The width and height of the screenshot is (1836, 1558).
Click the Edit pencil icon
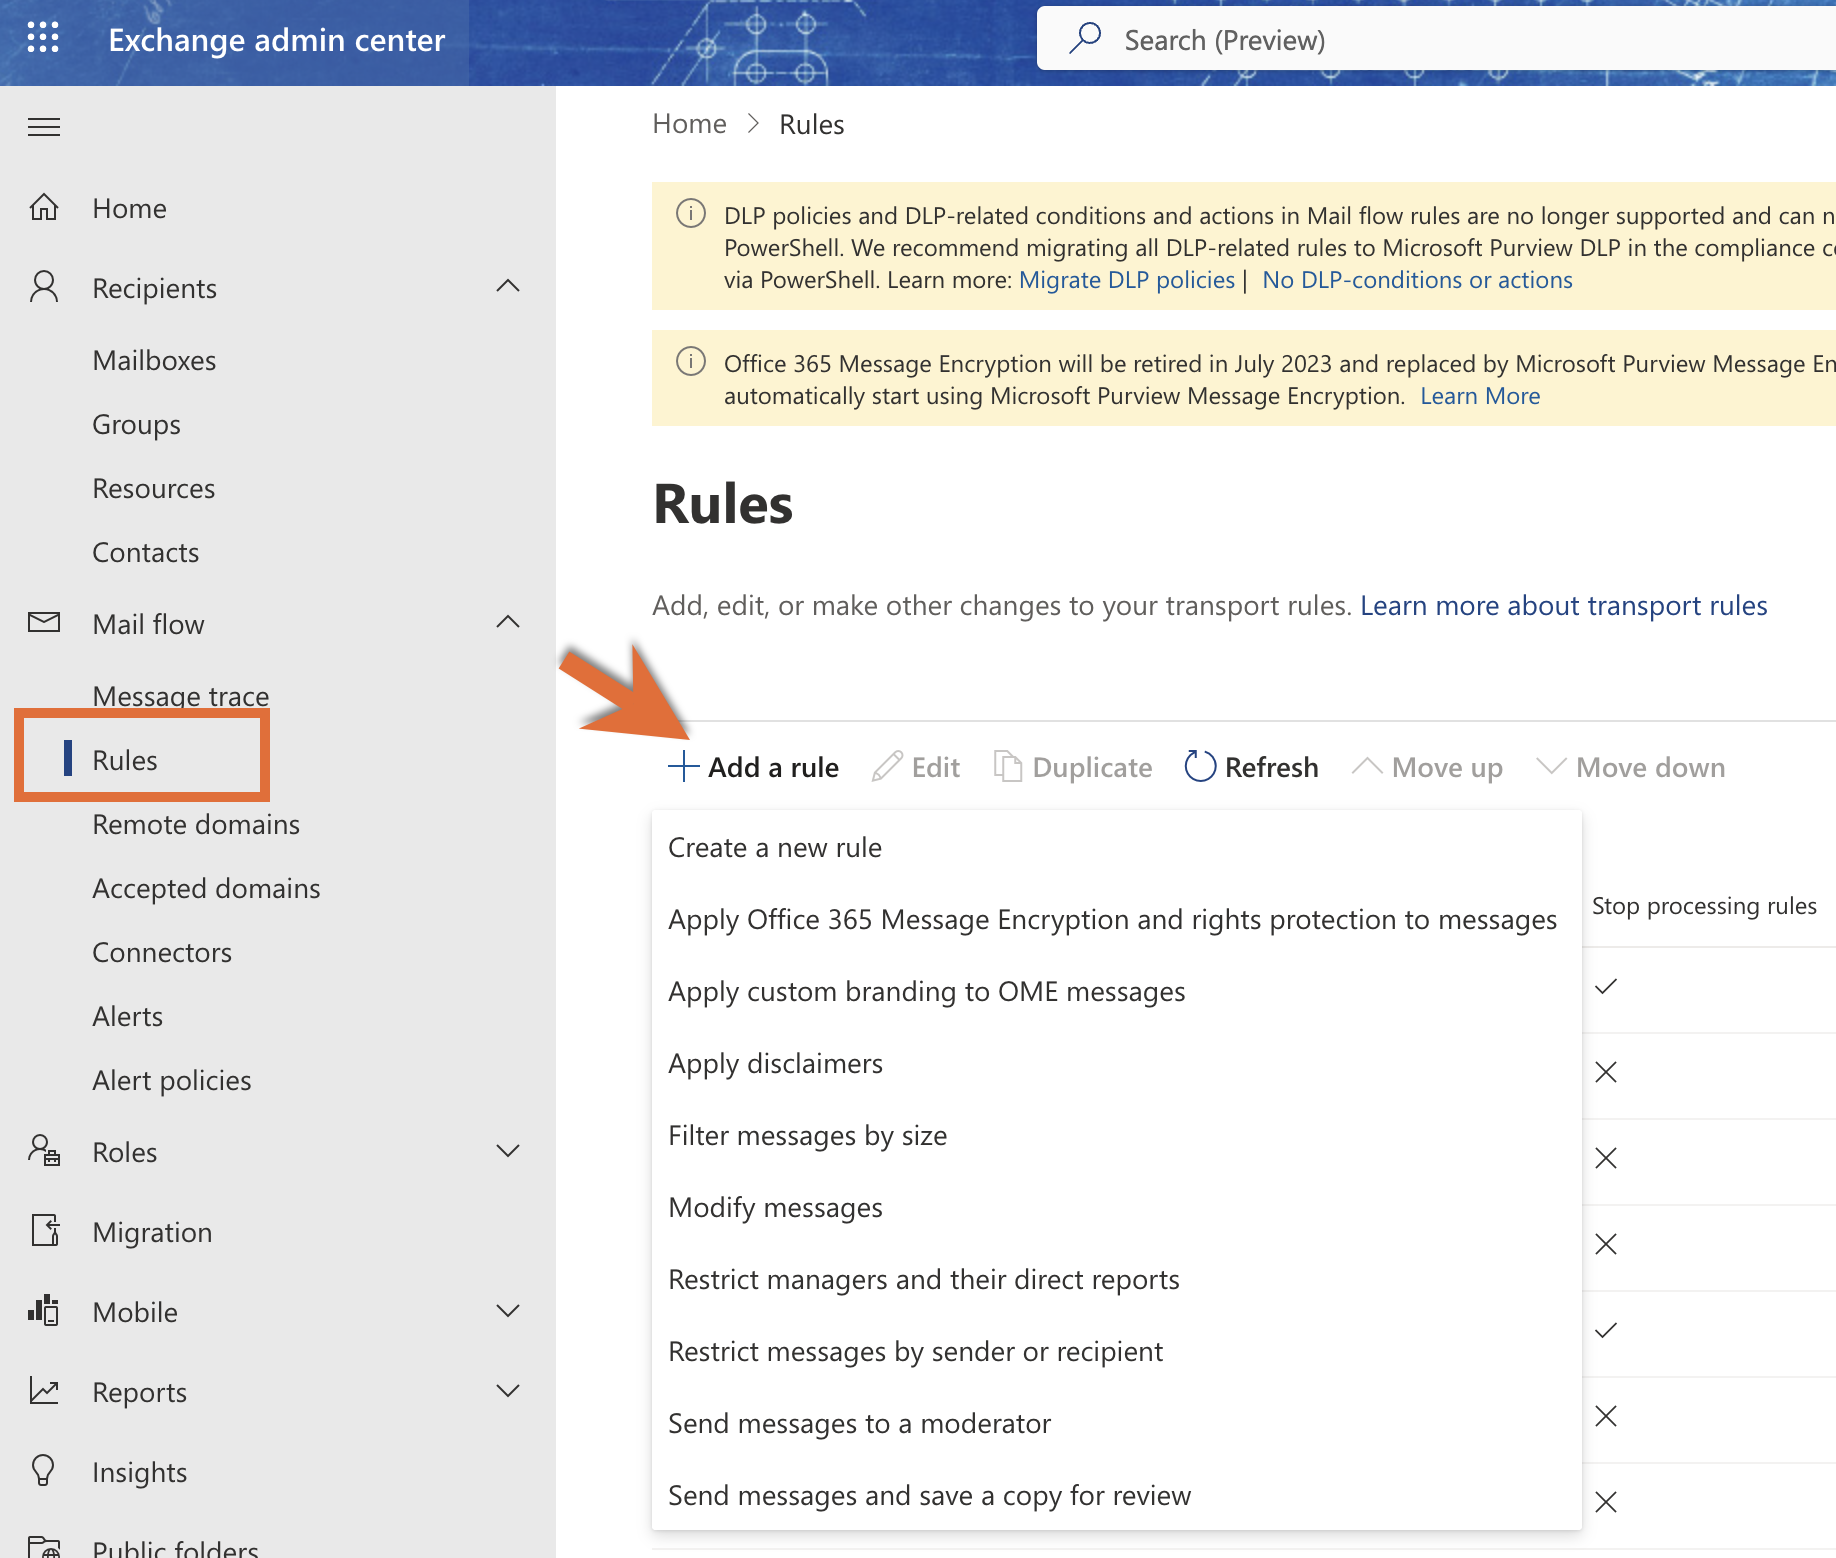tap(886, 765)
